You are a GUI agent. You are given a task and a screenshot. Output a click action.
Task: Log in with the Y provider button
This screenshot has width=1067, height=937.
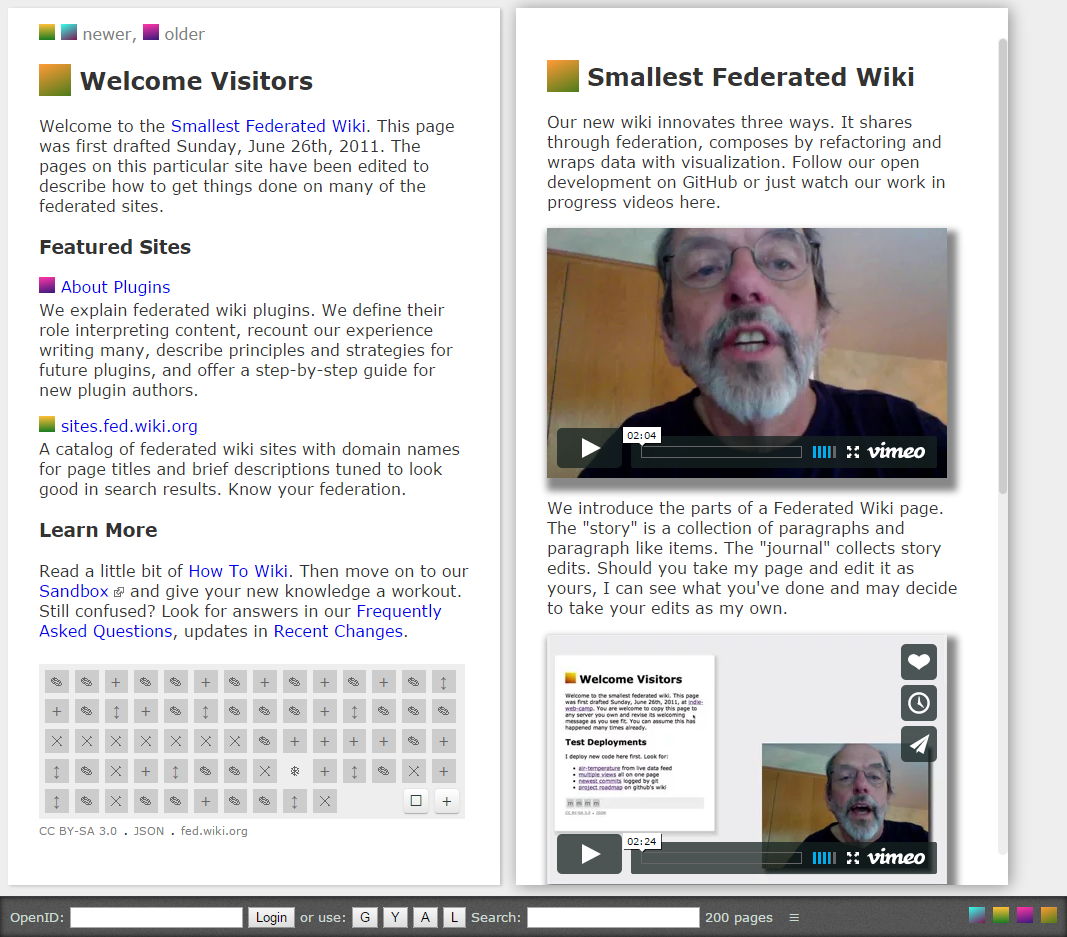pos(395,917)
